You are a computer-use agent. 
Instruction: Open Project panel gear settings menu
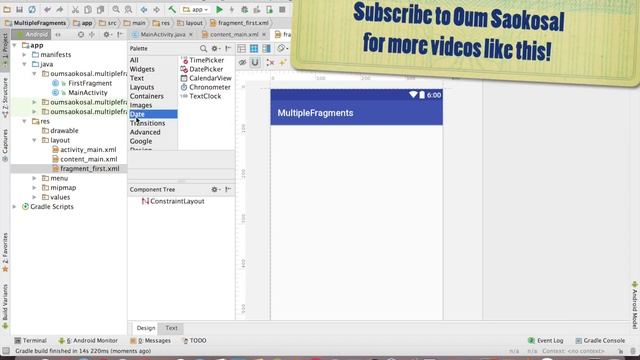point(107,35)
